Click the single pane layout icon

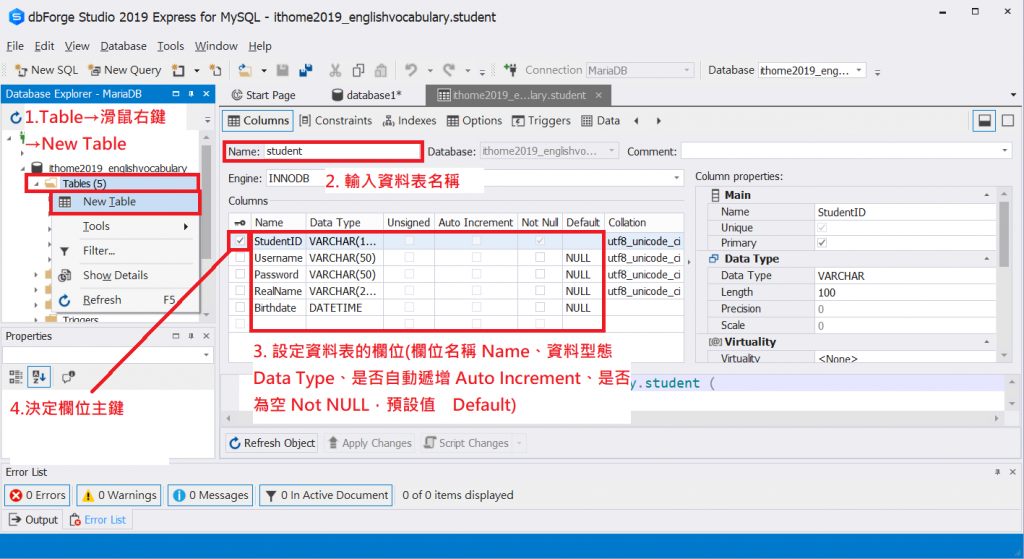1008,121
